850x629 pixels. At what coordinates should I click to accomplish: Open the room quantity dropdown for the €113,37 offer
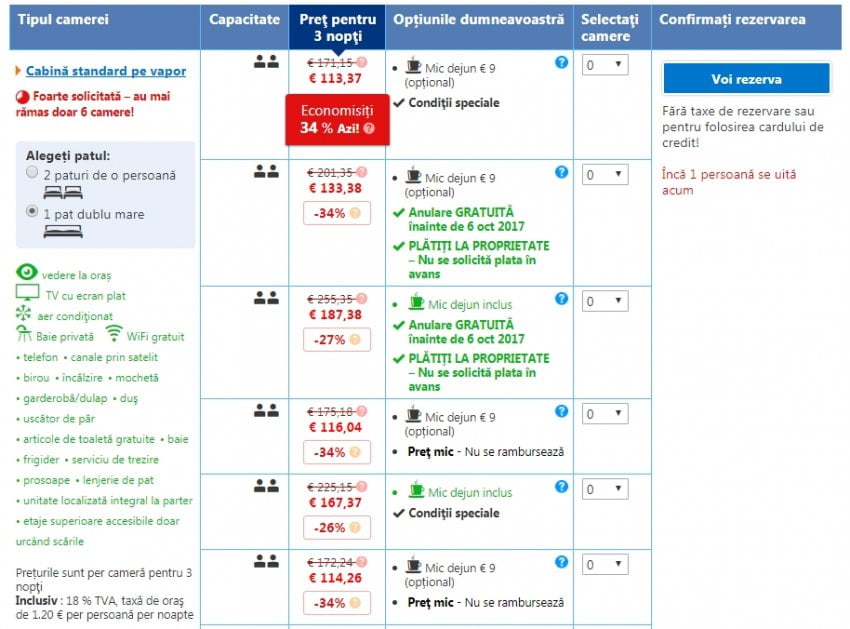(606, 65)
